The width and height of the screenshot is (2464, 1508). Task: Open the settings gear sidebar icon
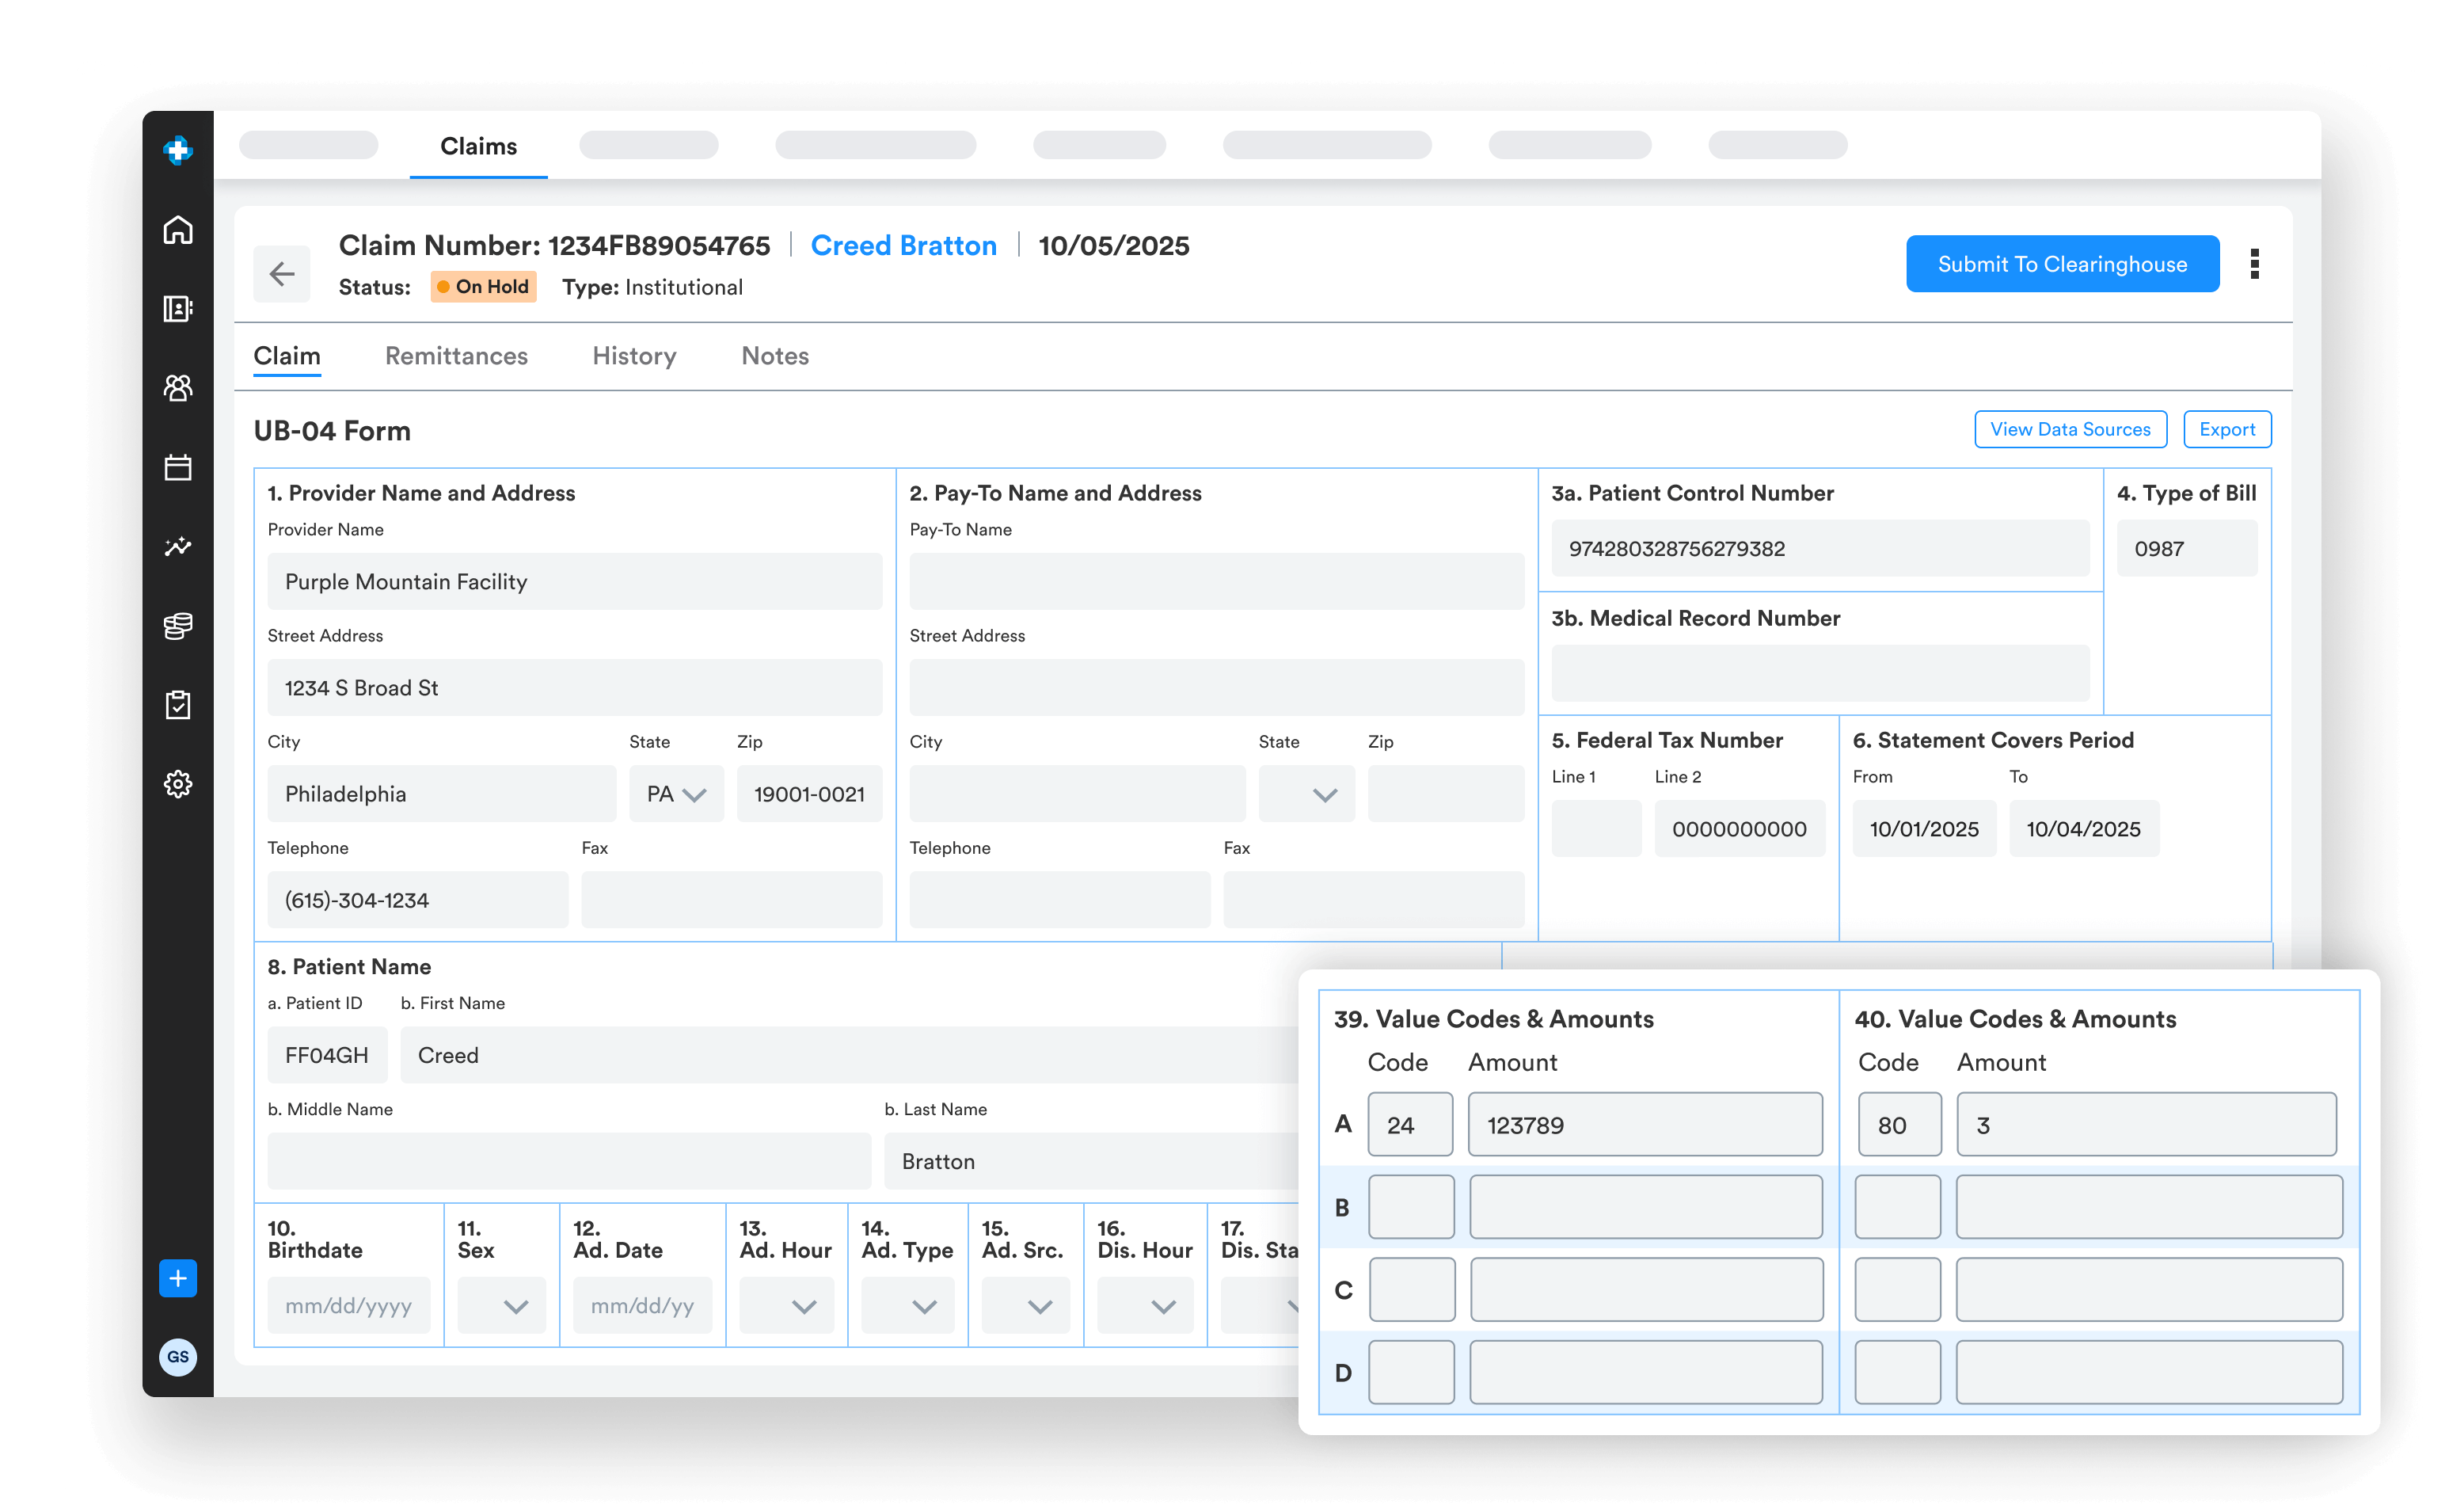(178, 784)
